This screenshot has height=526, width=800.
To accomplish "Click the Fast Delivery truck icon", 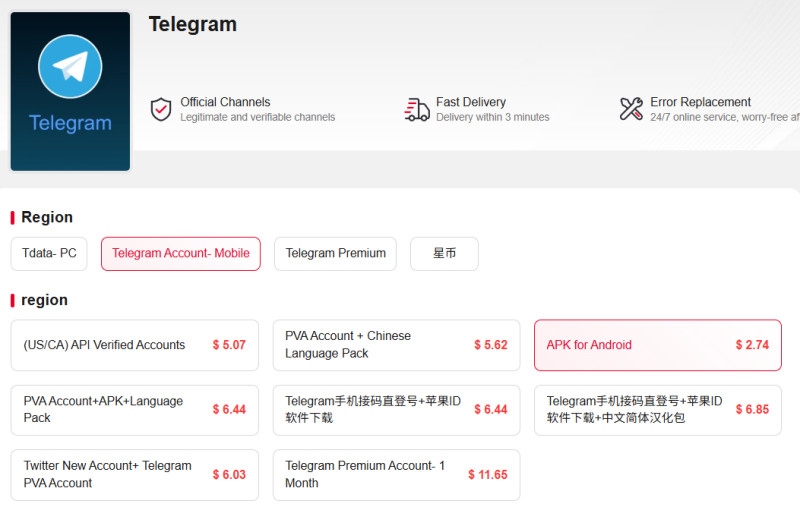I will 417,109.
